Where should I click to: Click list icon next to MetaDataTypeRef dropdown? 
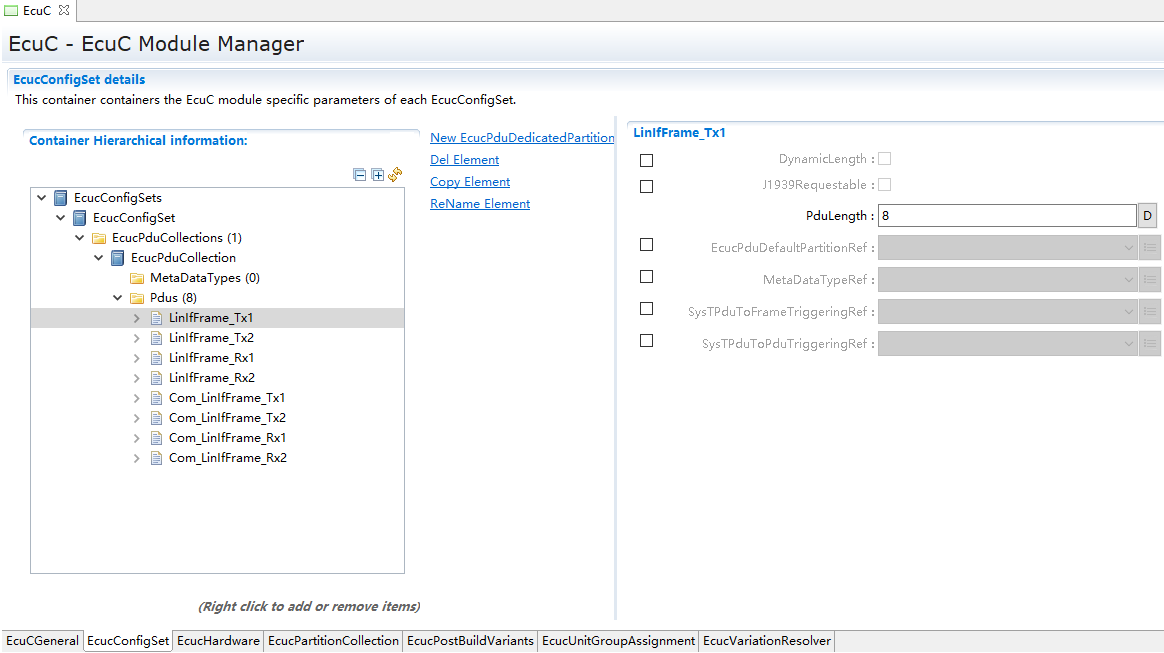pos(1150,280)
